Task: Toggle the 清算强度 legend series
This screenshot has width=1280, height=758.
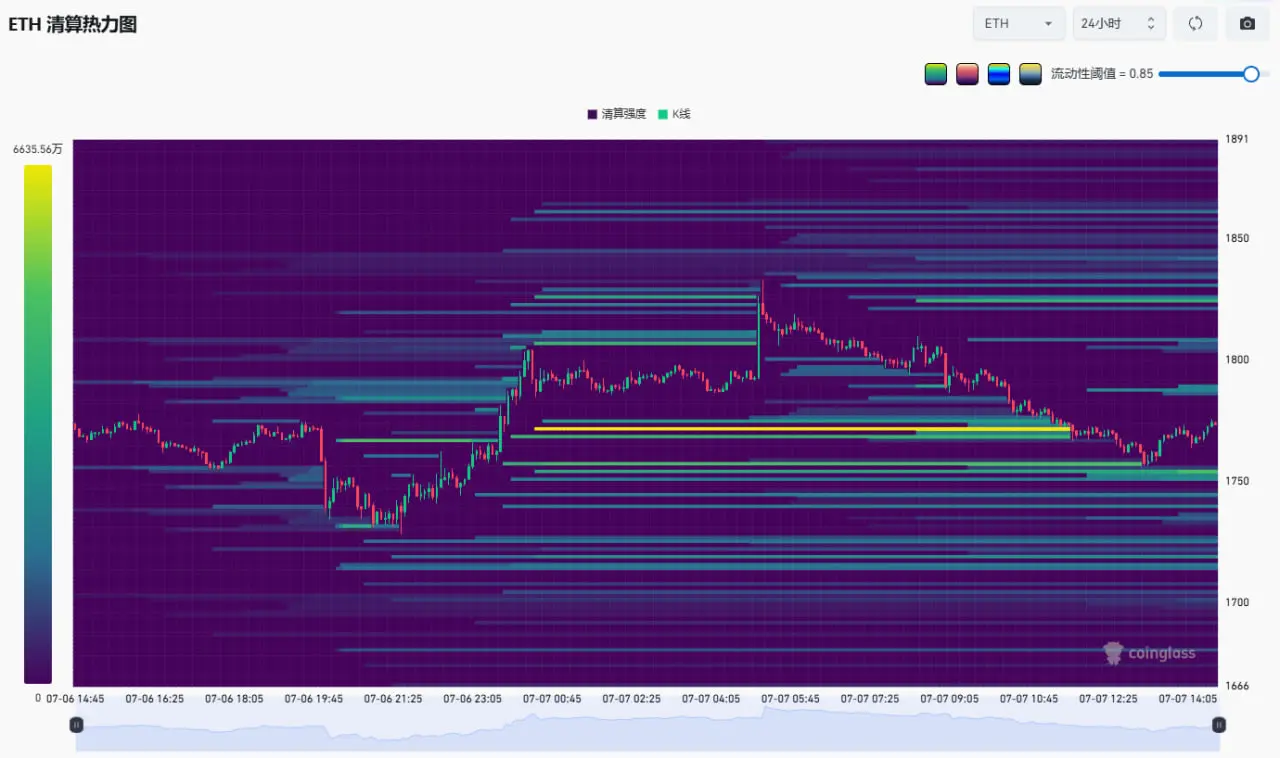Action: coord(617,114)
